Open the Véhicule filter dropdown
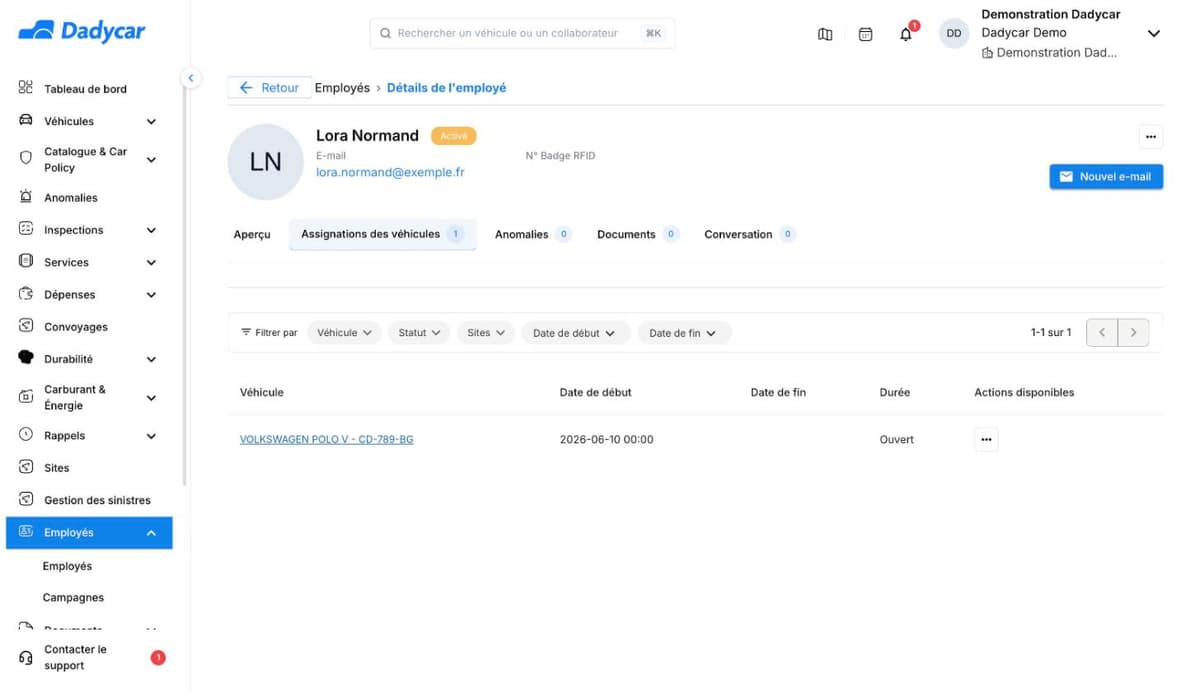This screenshot has height=692, width=1200. pos(344,333)
